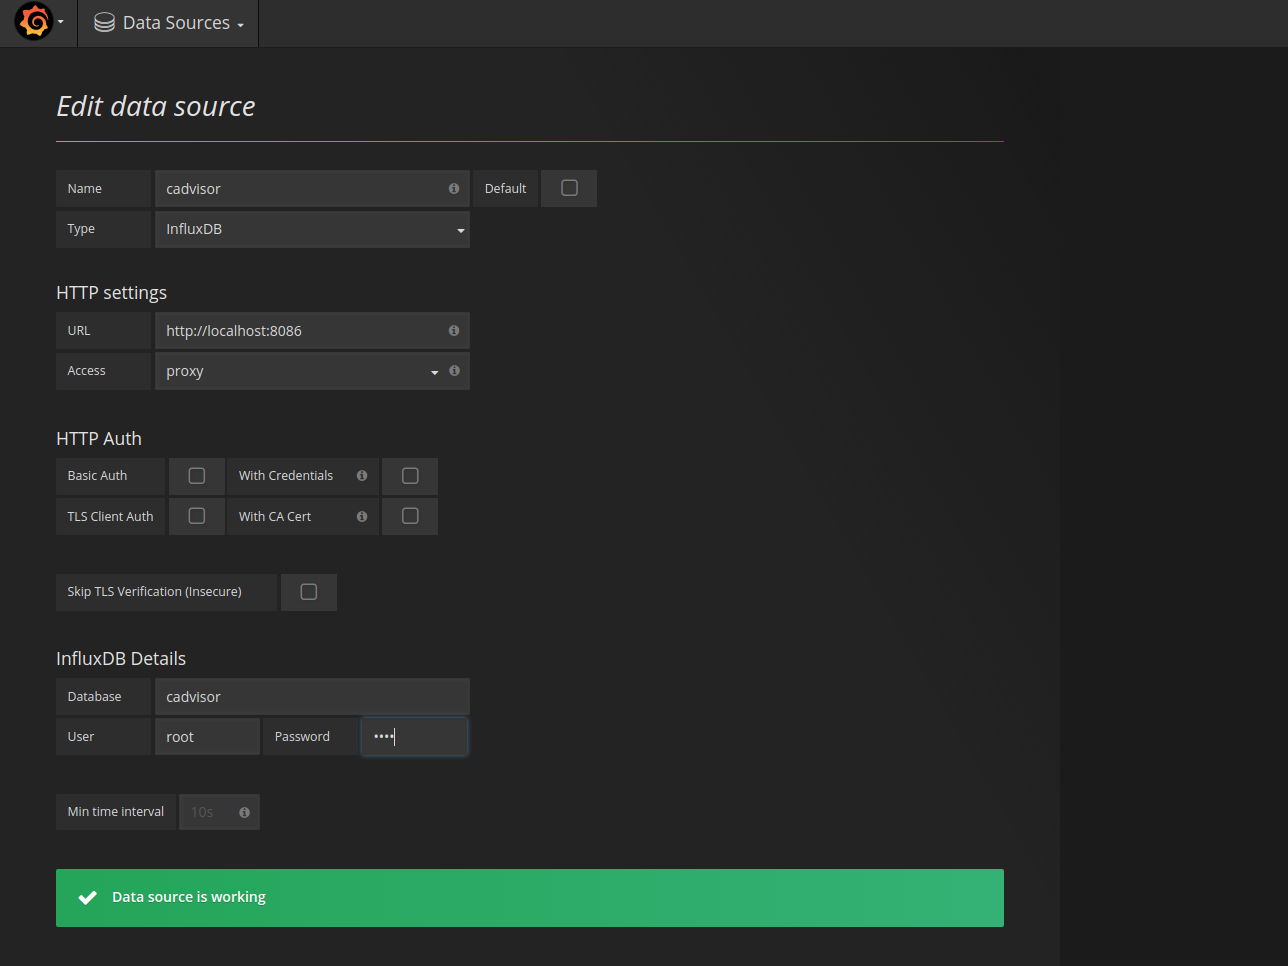The image size is (1288, 966).
Task: Click the 'HTTP settings' section heading
Action: coord(112,293)
